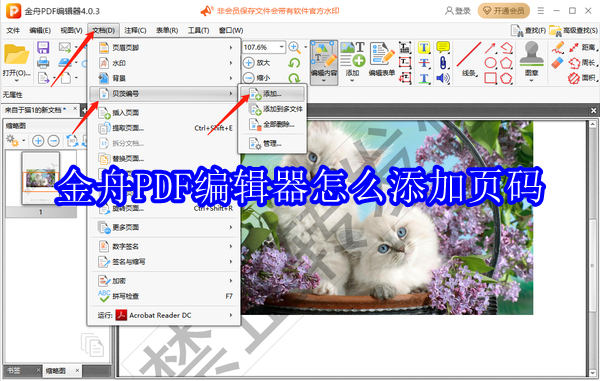Select the paperclip file attachment tool
600x381 pixels.
pos(443,63)
